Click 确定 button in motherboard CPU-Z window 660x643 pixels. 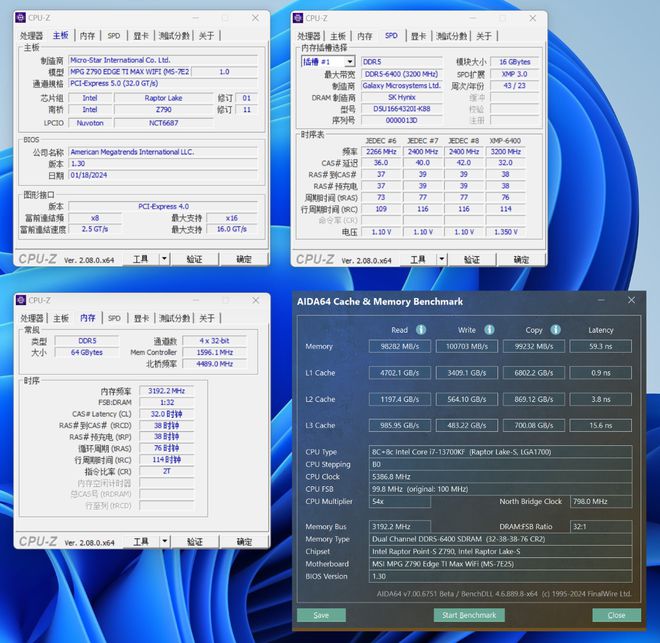(x=244, y=259)
